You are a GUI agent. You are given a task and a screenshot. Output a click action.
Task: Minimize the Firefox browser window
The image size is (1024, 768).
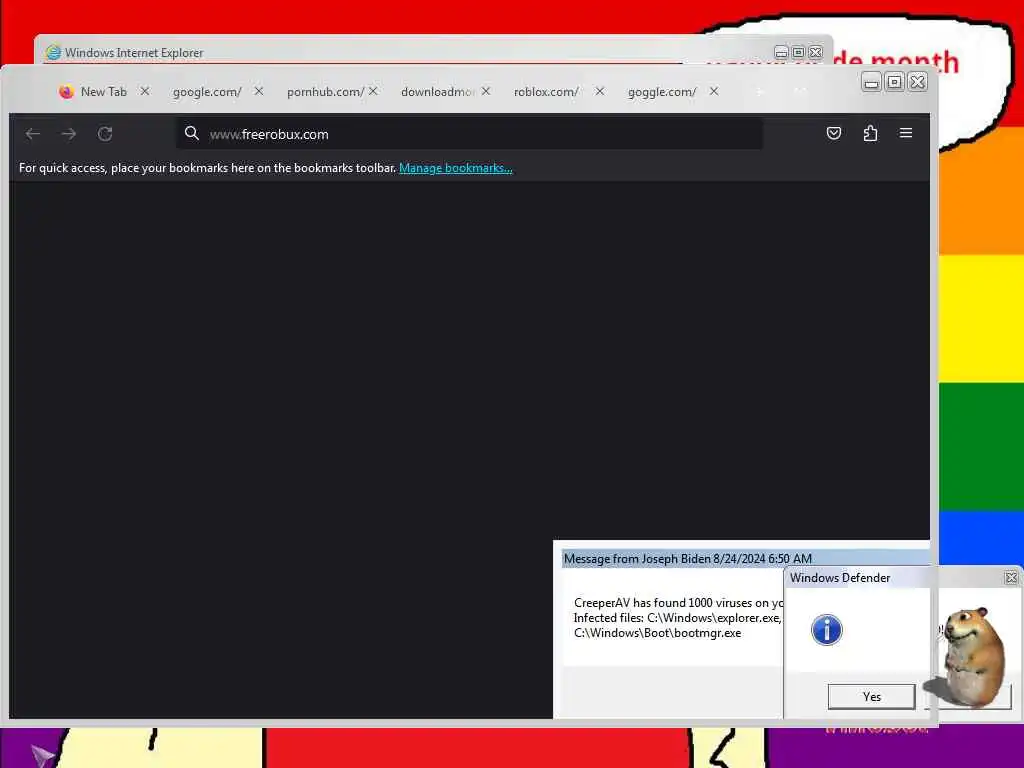tap(871, 82)
